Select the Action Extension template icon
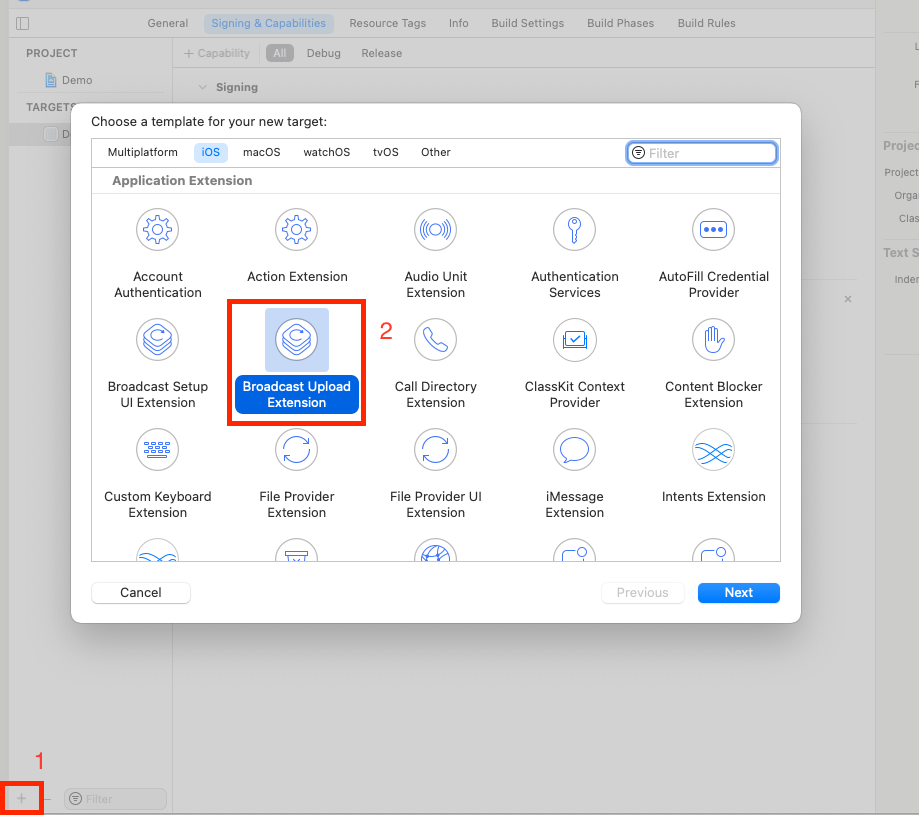Image resolution: width=919 pixels, height=815 pixels. click(x=297, y=229)
